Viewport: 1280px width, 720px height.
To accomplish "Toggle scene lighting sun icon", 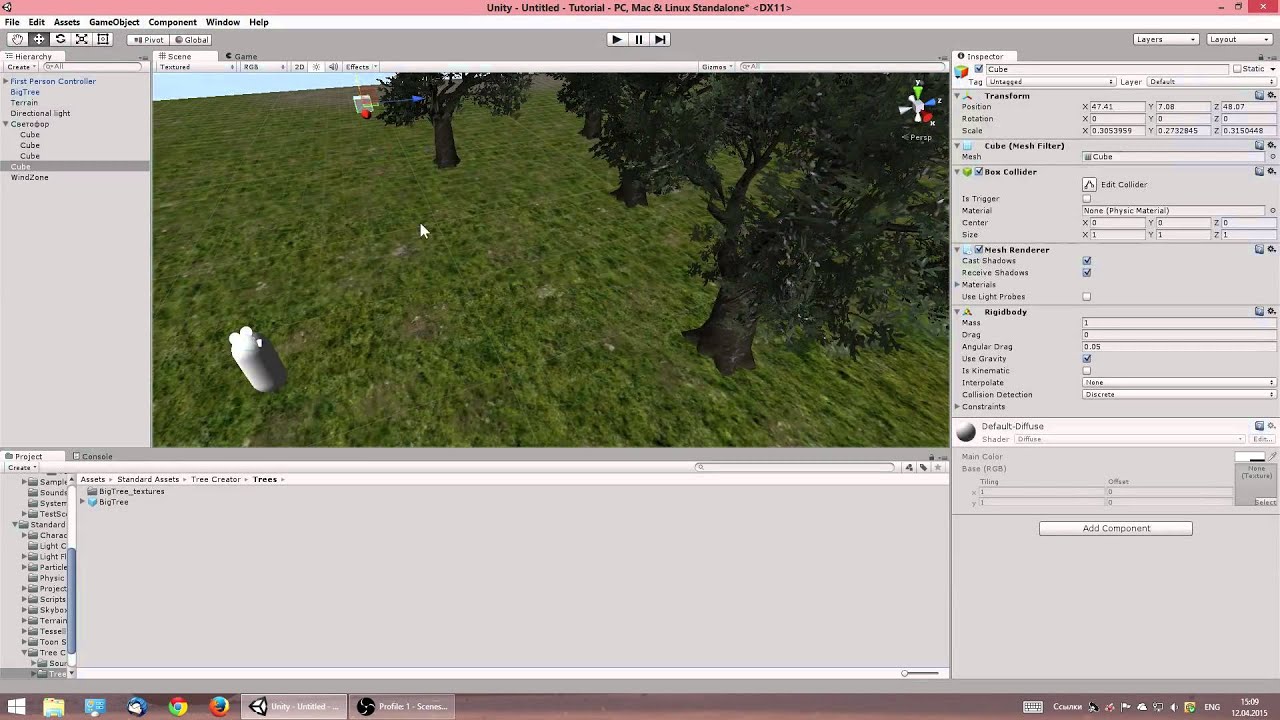I will pos(316,67).
